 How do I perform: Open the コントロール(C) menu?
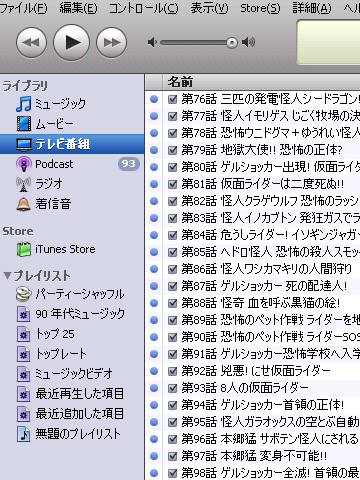coord(144,8)
